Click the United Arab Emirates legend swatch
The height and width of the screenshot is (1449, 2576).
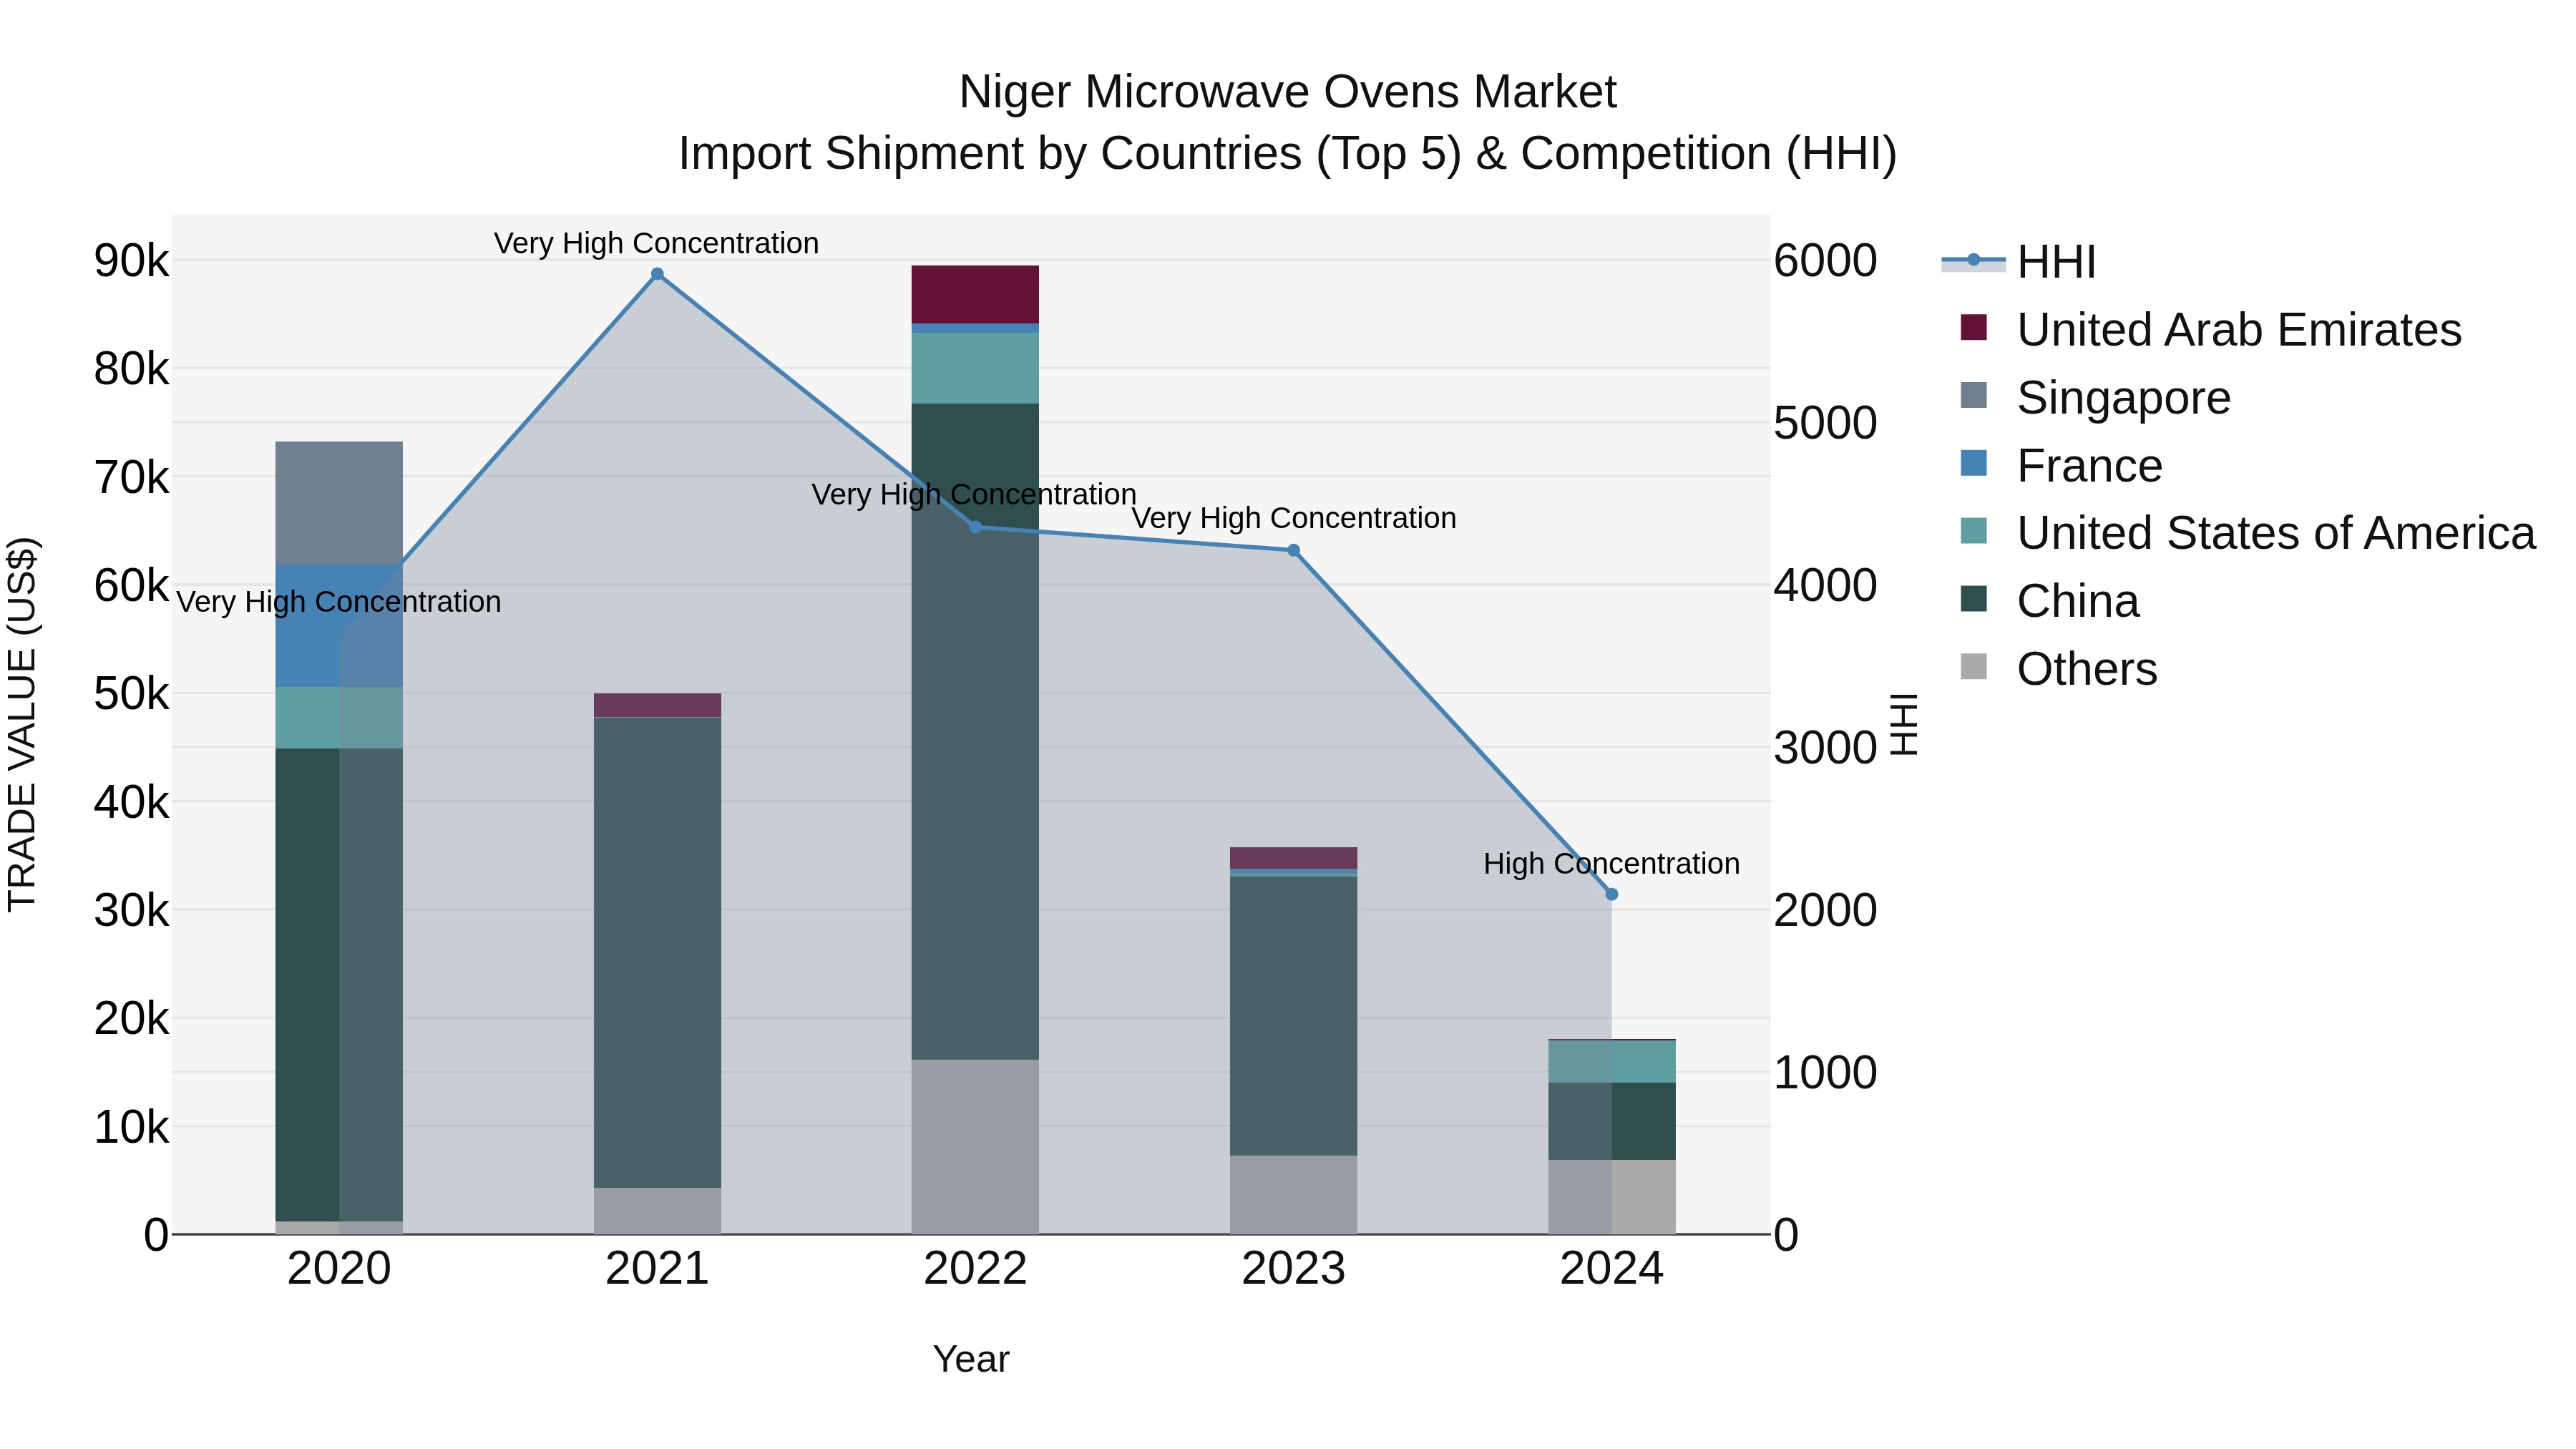[x=1974, y=327]
